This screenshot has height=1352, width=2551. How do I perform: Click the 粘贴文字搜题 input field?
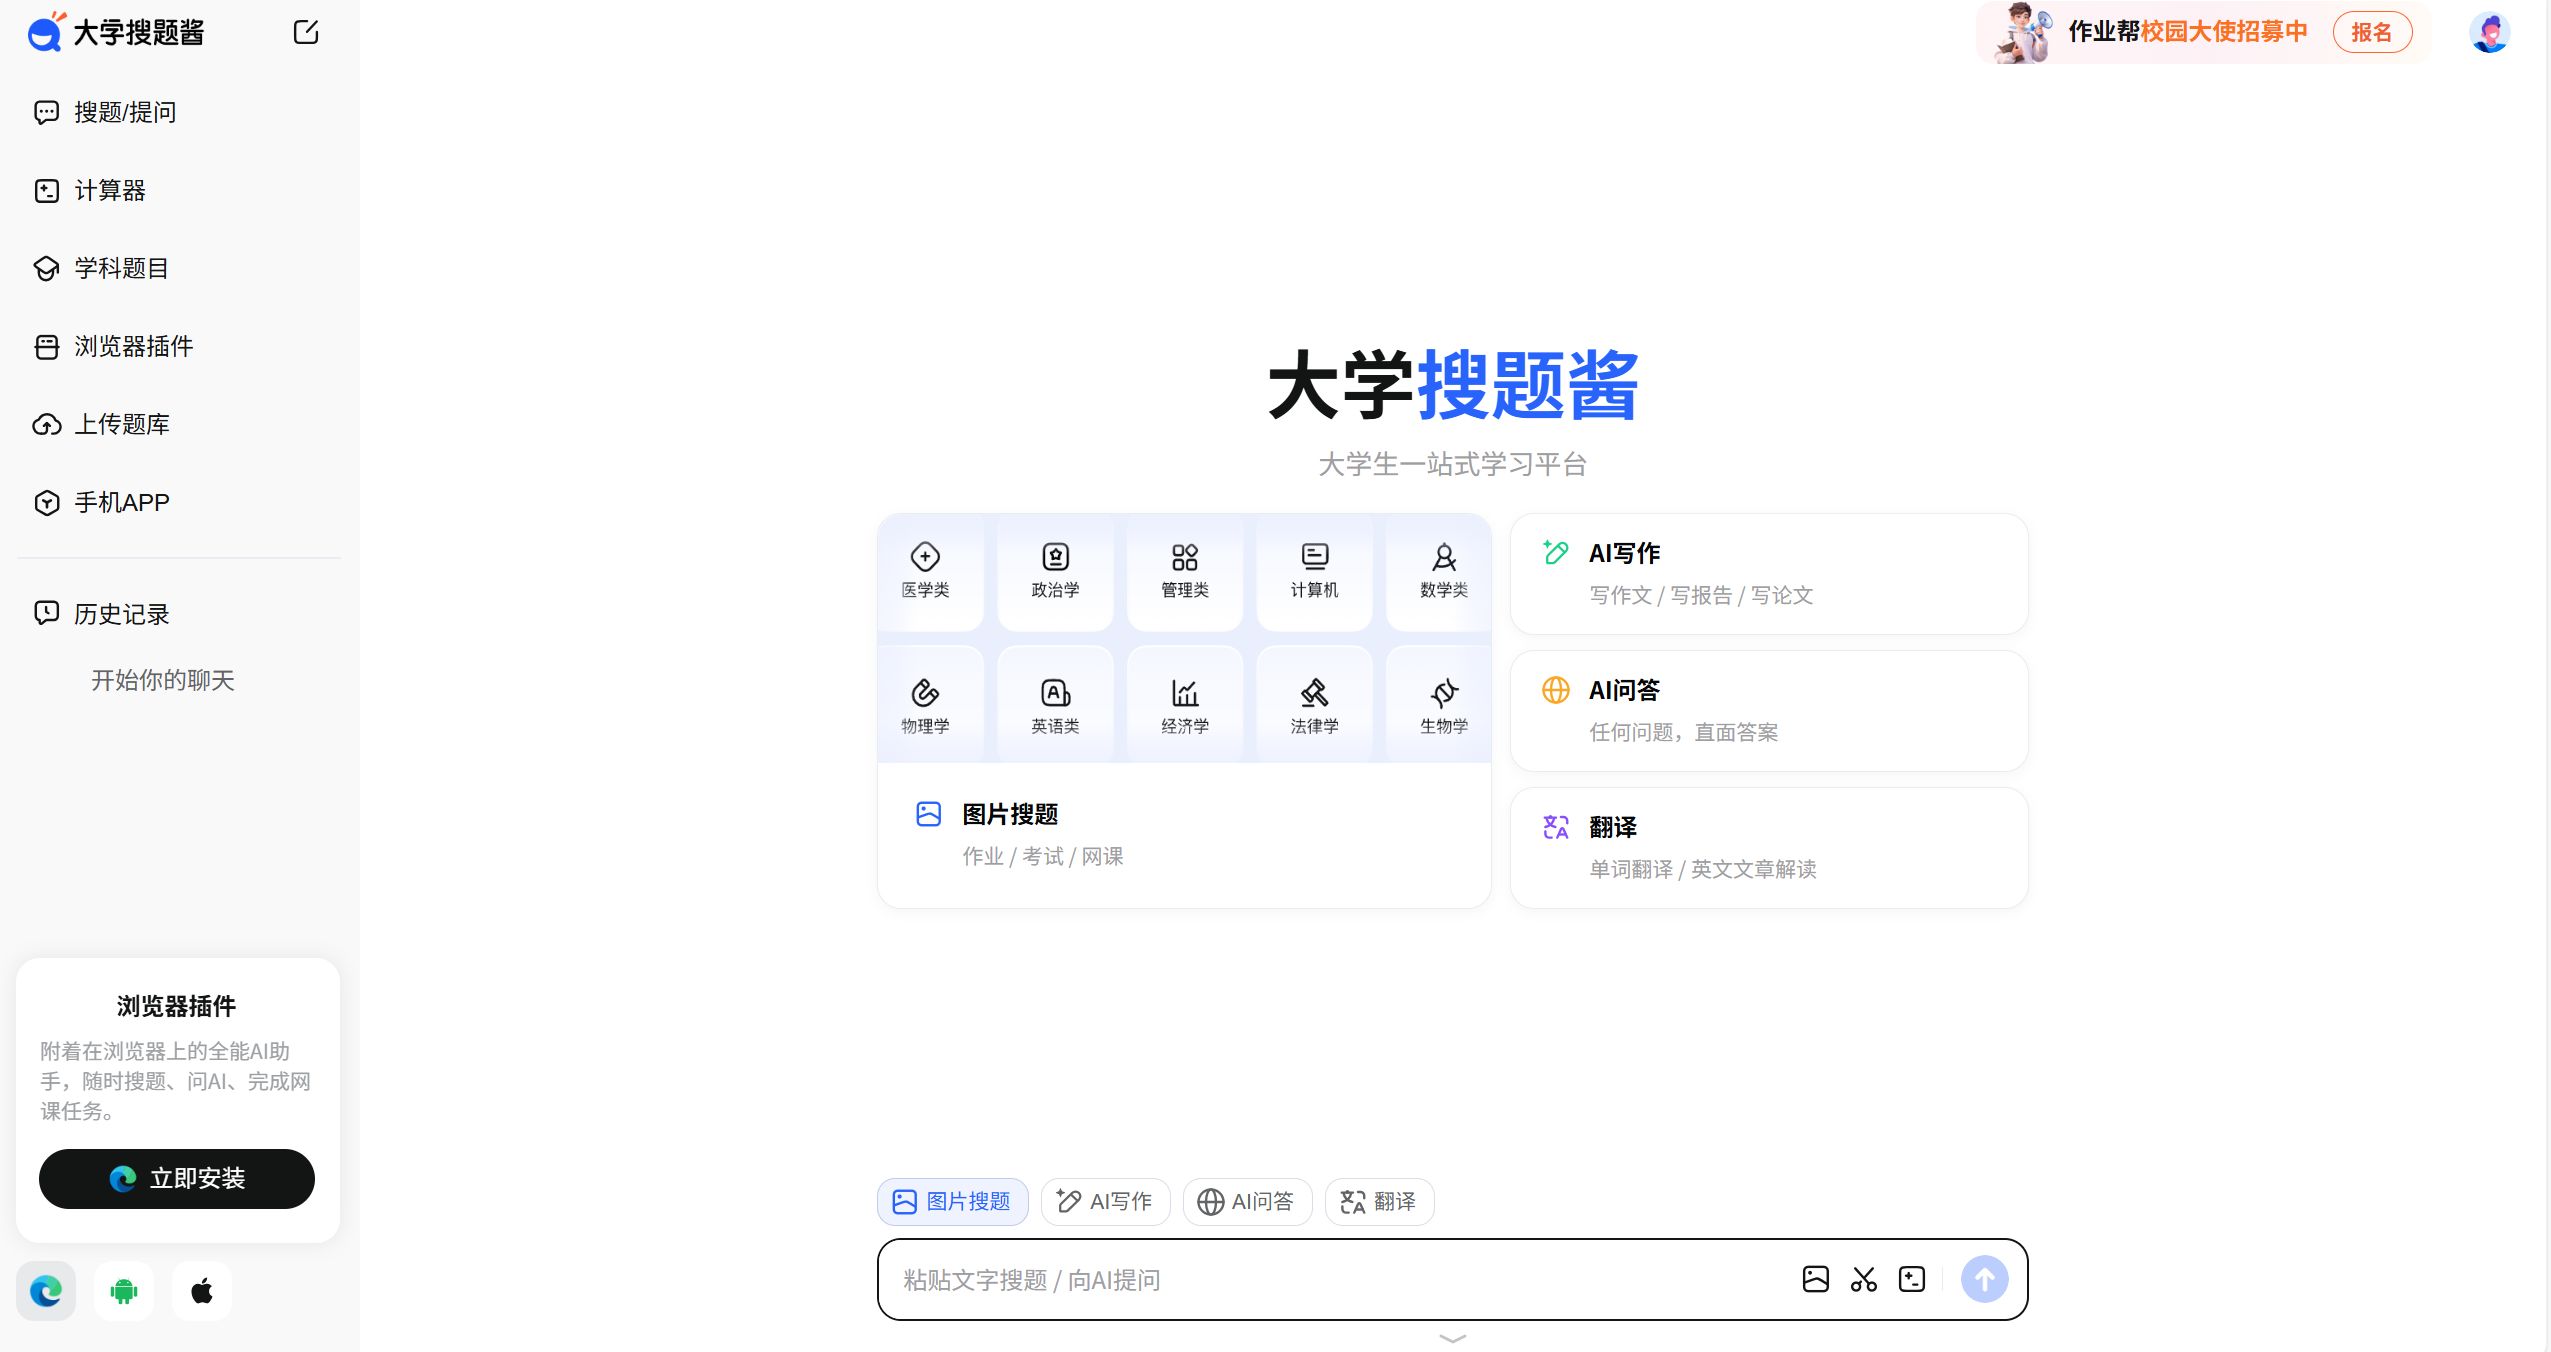[x=1200, y=1280]
